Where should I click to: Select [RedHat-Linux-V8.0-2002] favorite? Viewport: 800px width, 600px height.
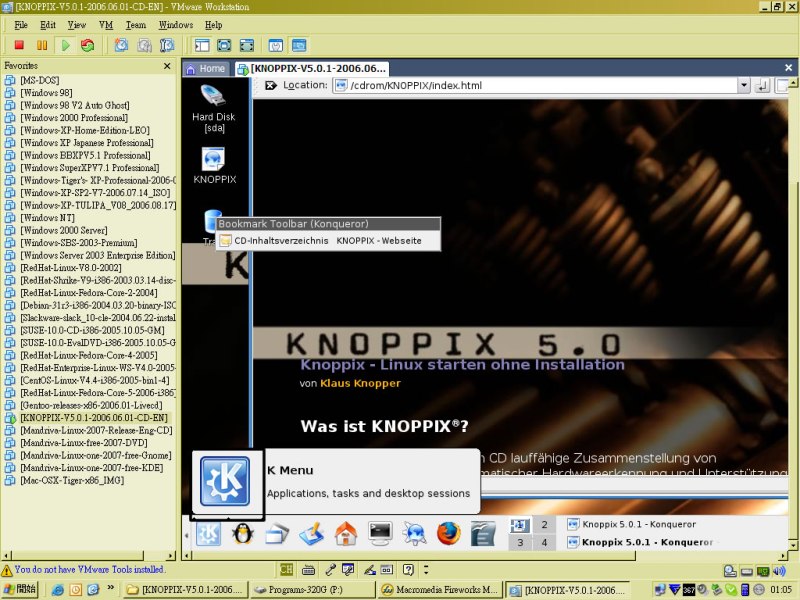70,268
